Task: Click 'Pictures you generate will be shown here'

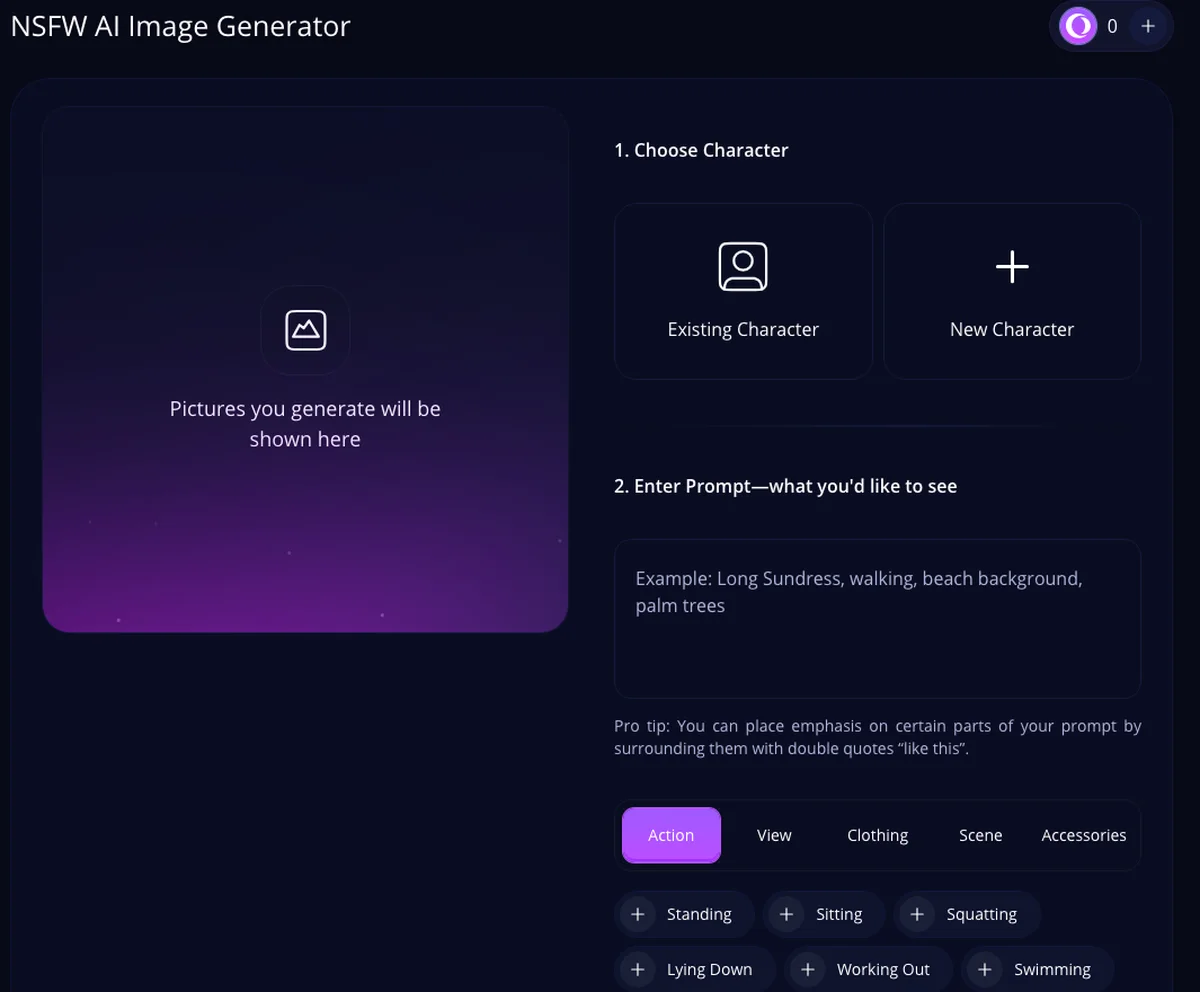Action: pyautogui.click(x=305, y=424)
